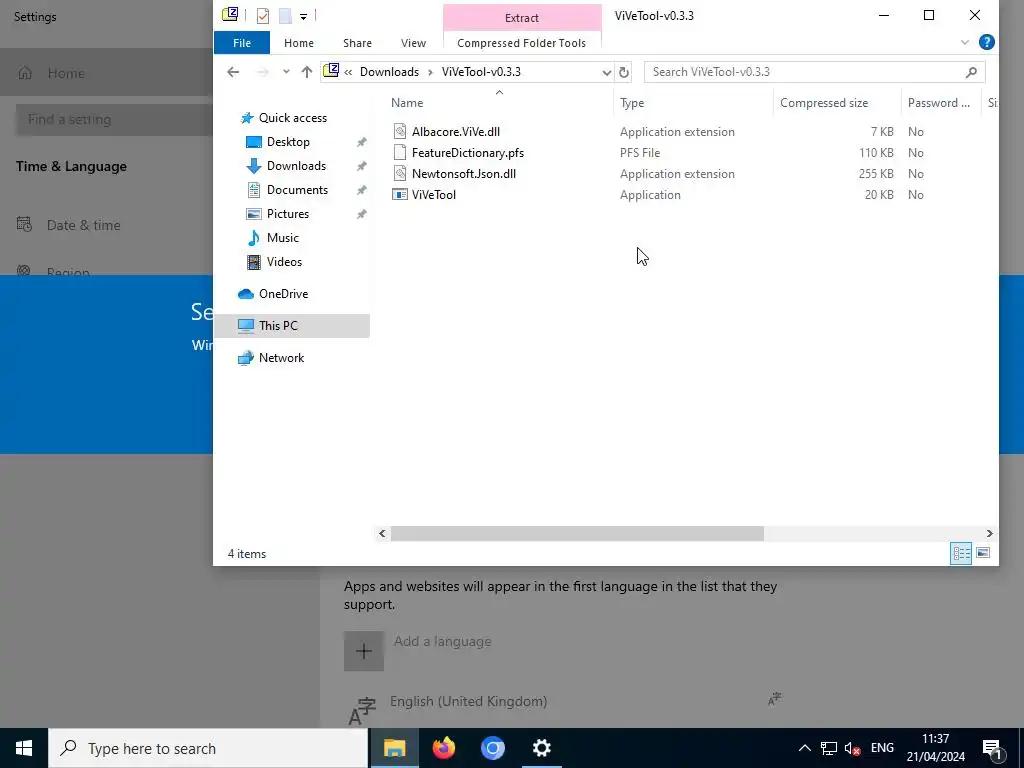The image size is (1024, 768).
Task: Select the Albacore.ViVe.dll file
Action: coord(455,132)
